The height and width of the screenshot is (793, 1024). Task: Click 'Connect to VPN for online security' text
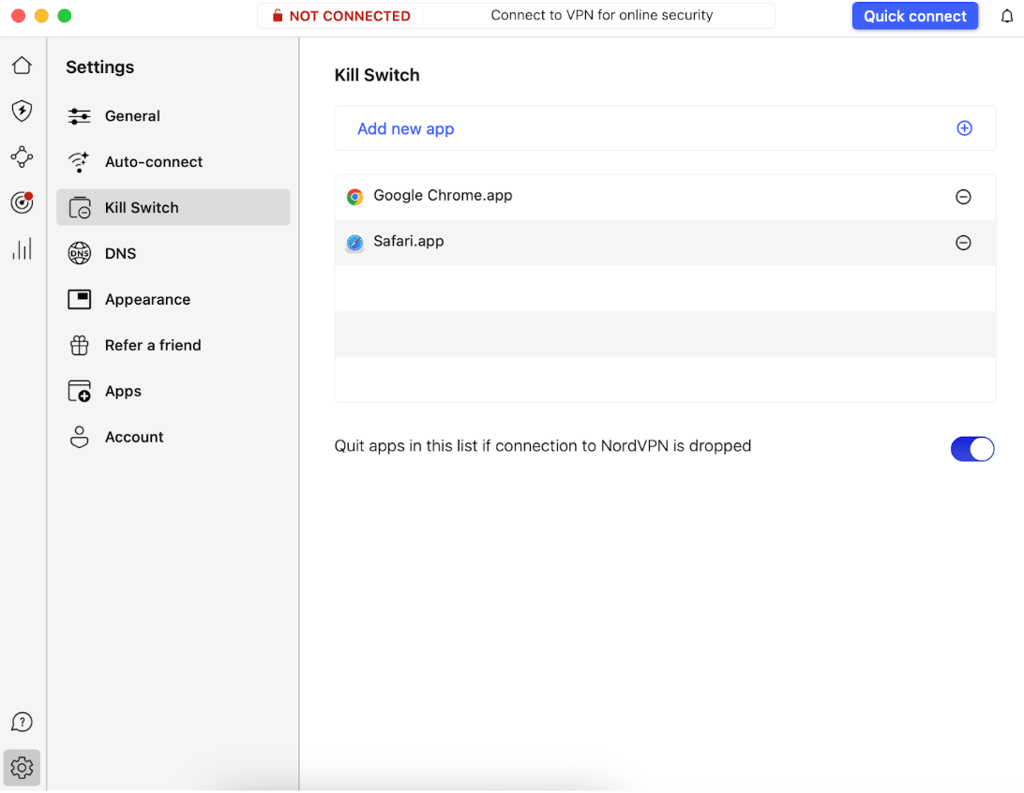point(601,15)
